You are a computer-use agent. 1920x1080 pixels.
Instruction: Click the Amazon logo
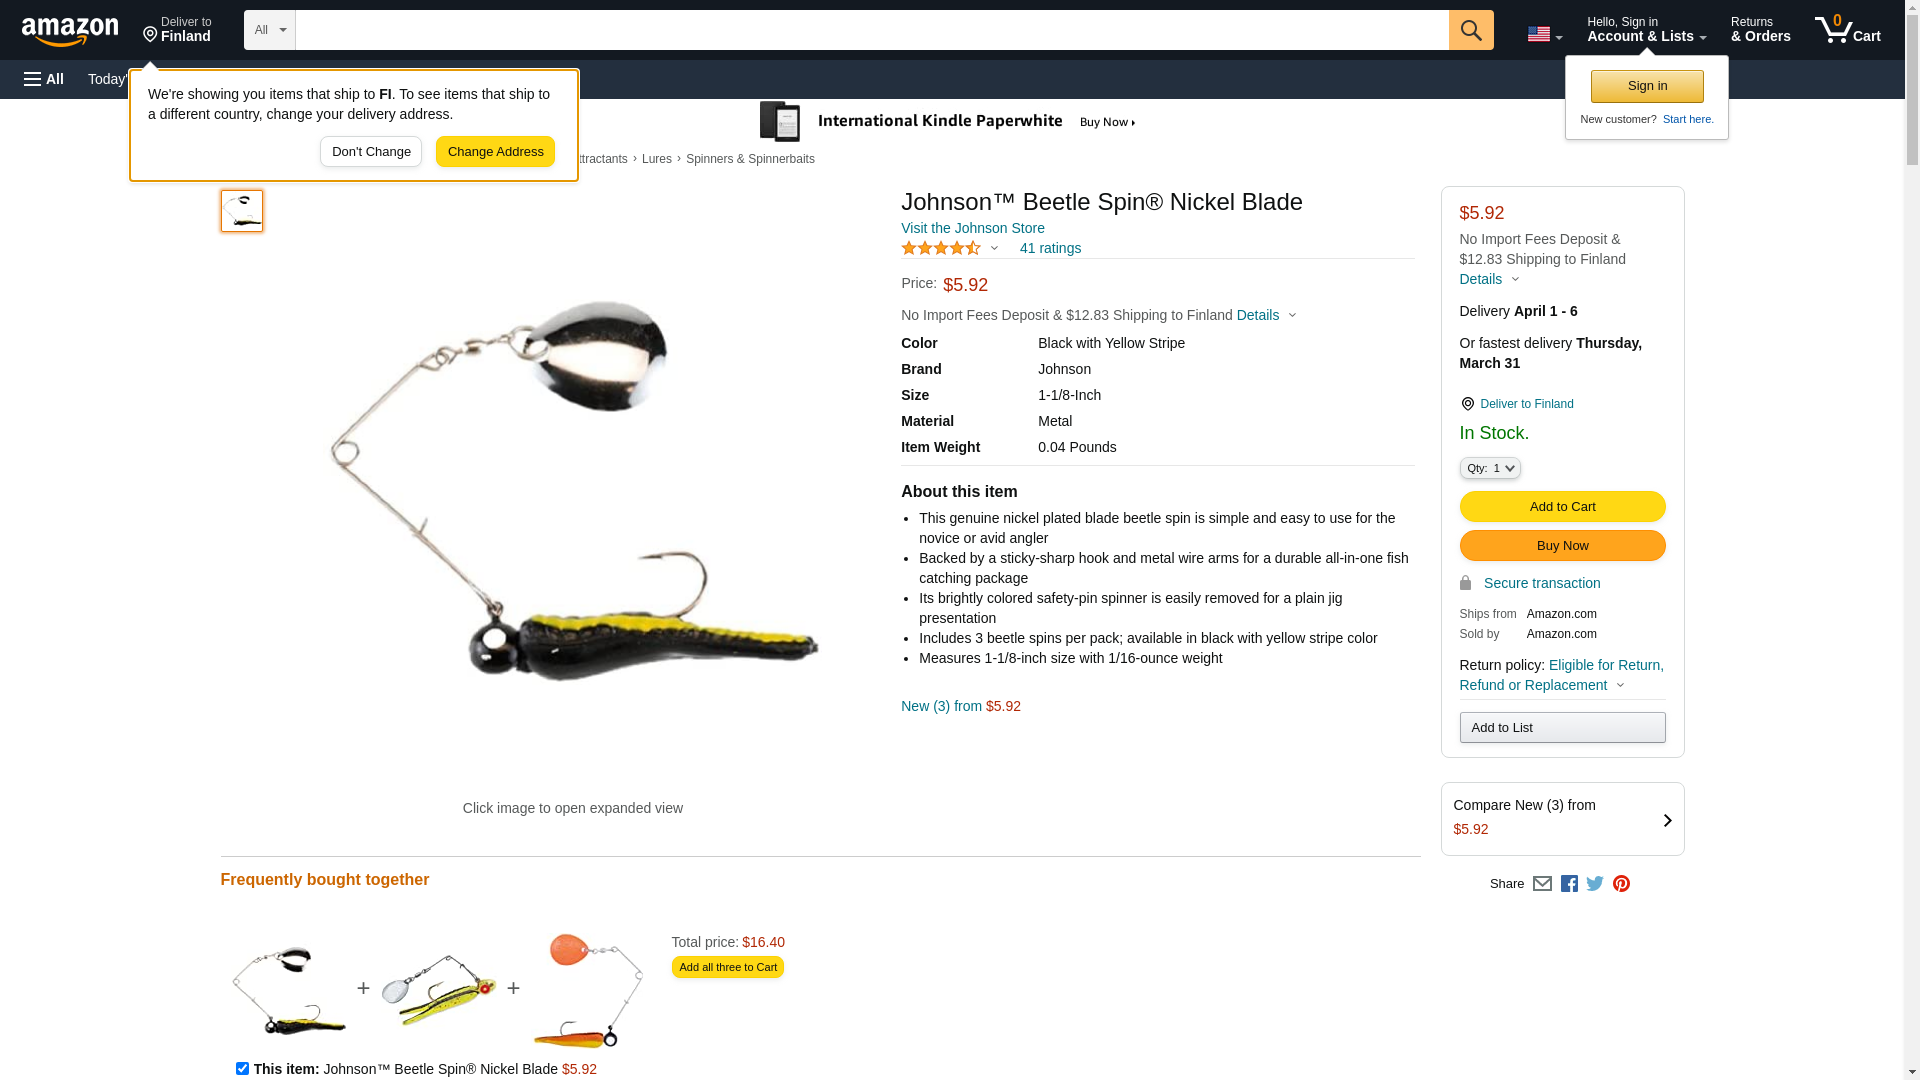tap(70, 31)
